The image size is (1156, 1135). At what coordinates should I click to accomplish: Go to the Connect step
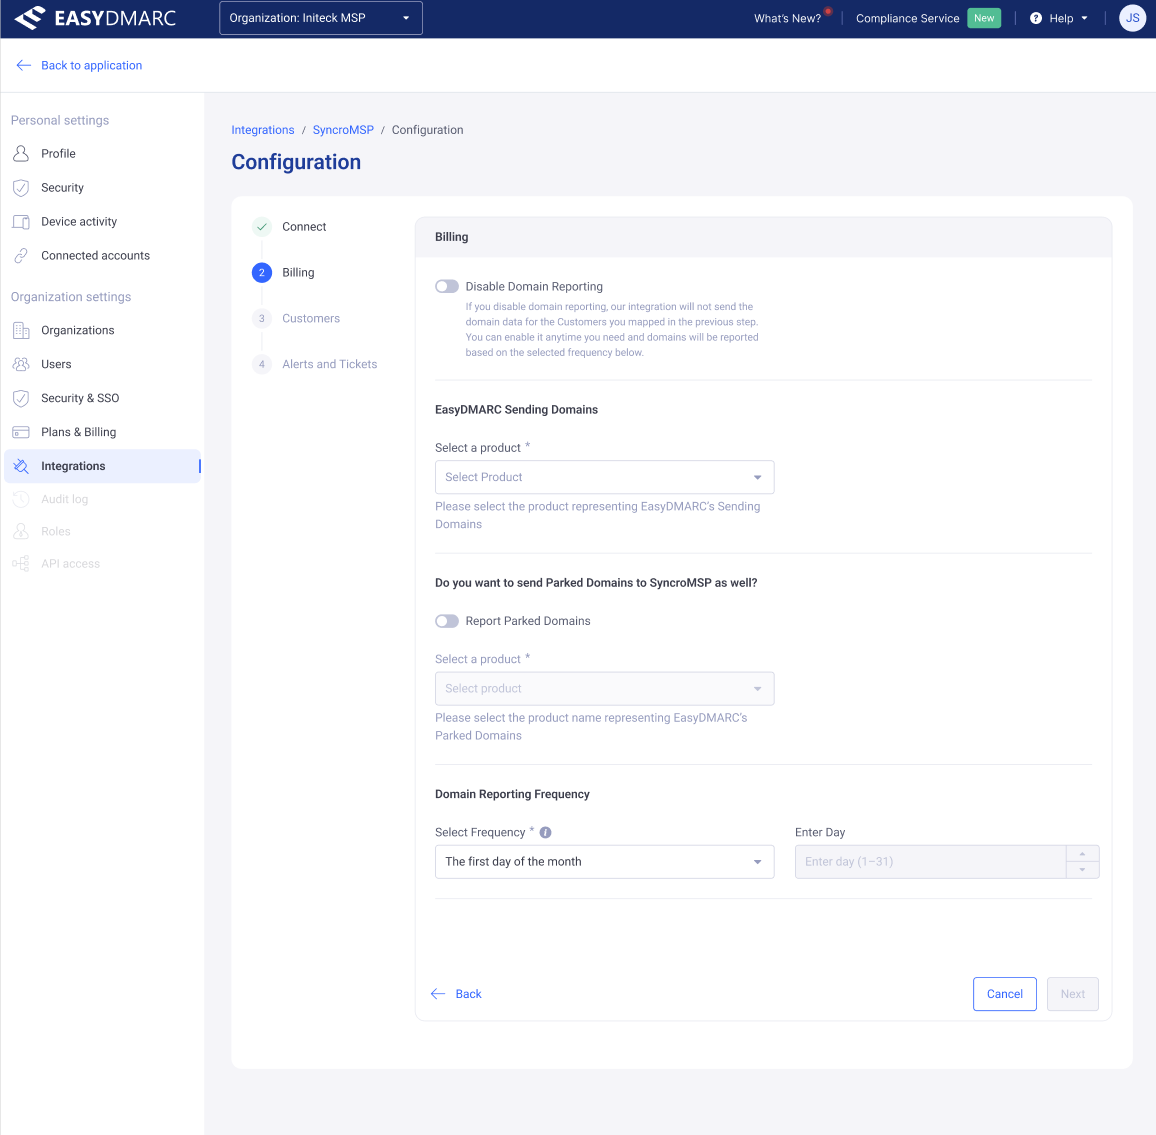tap(304, 227)
